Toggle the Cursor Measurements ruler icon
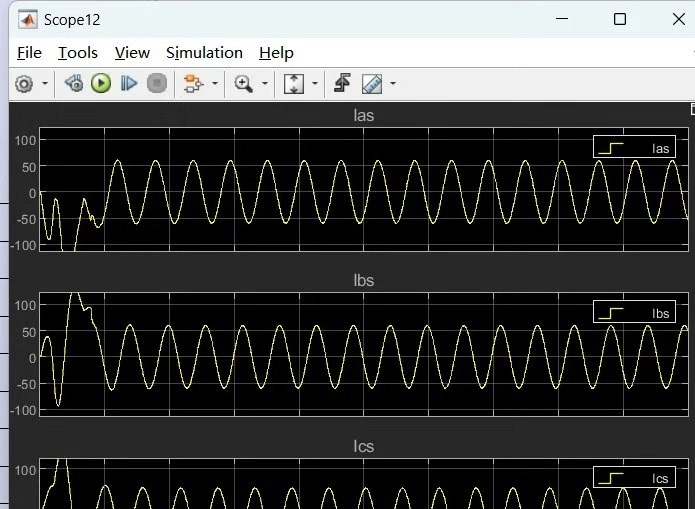Viewport: 695px width, 509px height. 372,83
